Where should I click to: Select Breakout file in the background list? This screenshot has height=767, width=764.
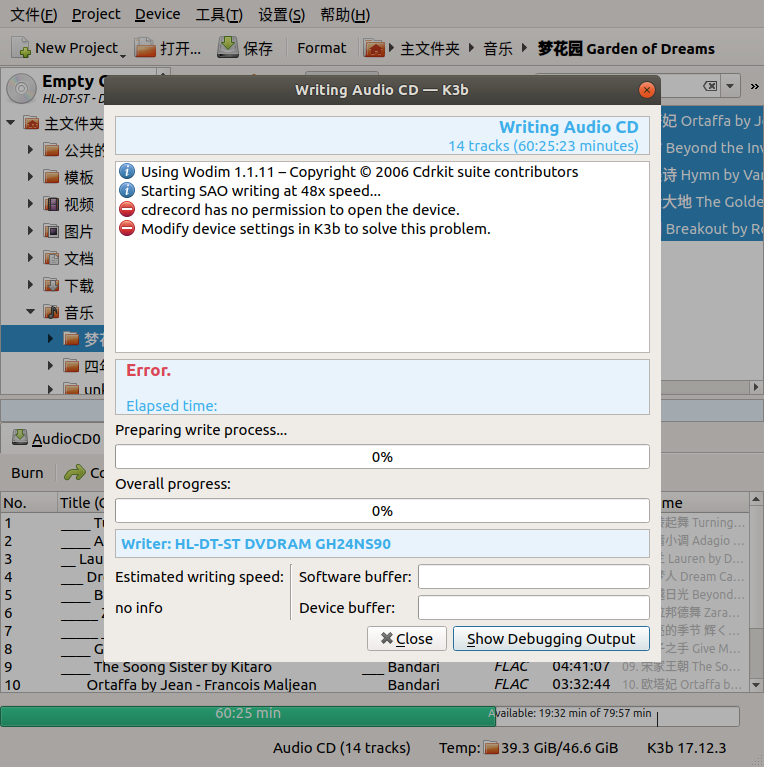tap(712, 228)
